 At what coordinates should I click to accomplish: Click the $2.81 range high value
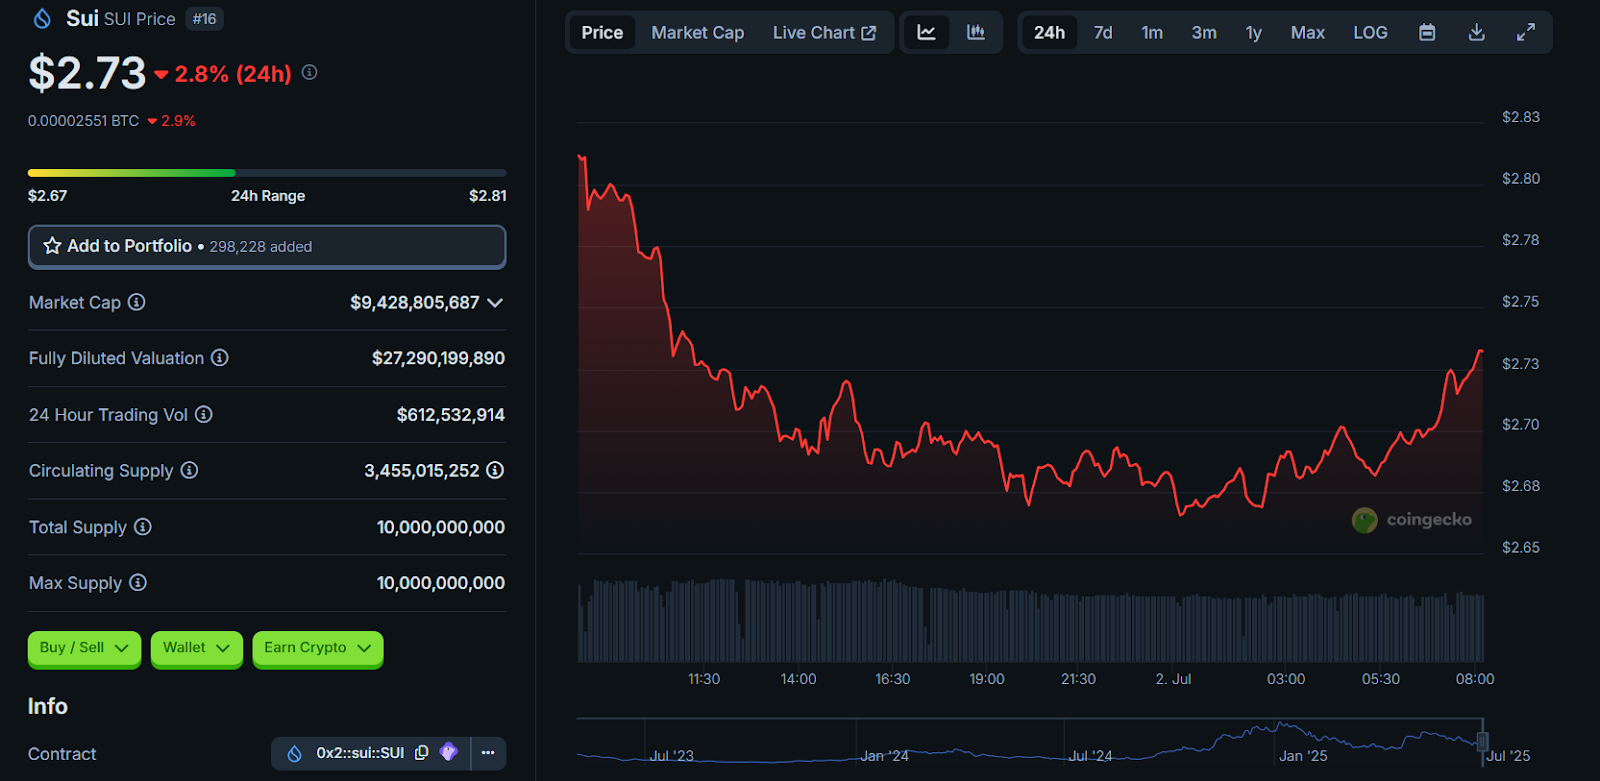[488, 196]
